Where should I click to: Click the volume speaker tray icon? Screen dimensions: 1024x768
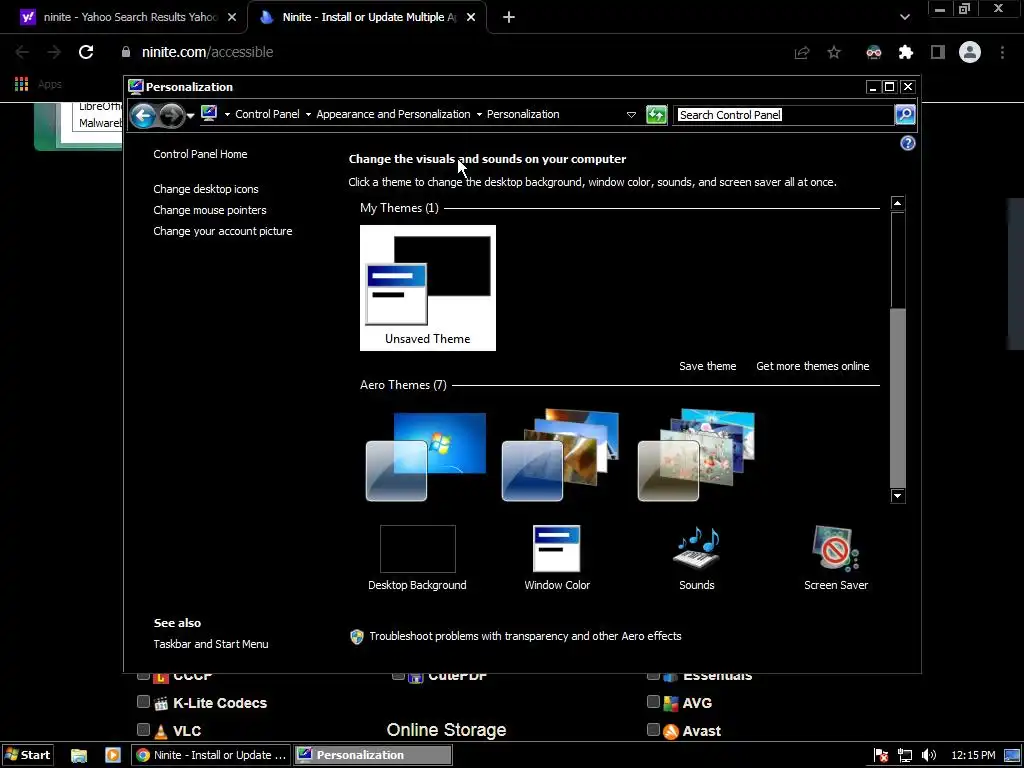(929, 756)
